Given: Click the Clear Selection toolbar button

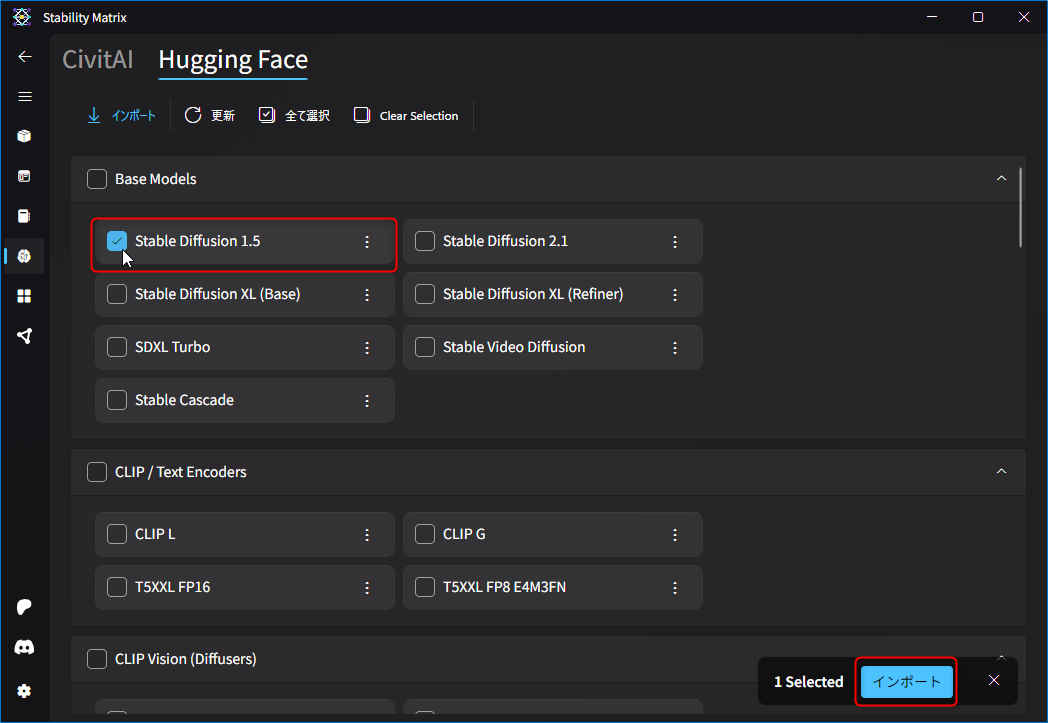Looking at the screenshot, I should (x=406, y=116).
